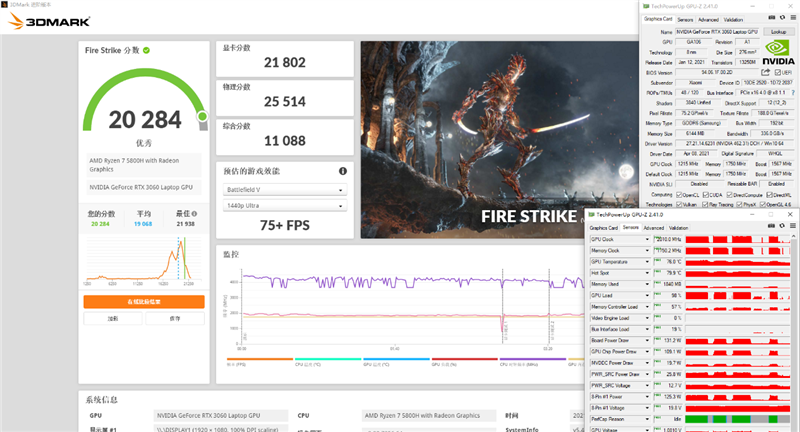Toggle Ray Tracing checkbox in GPU-Z

706,205
